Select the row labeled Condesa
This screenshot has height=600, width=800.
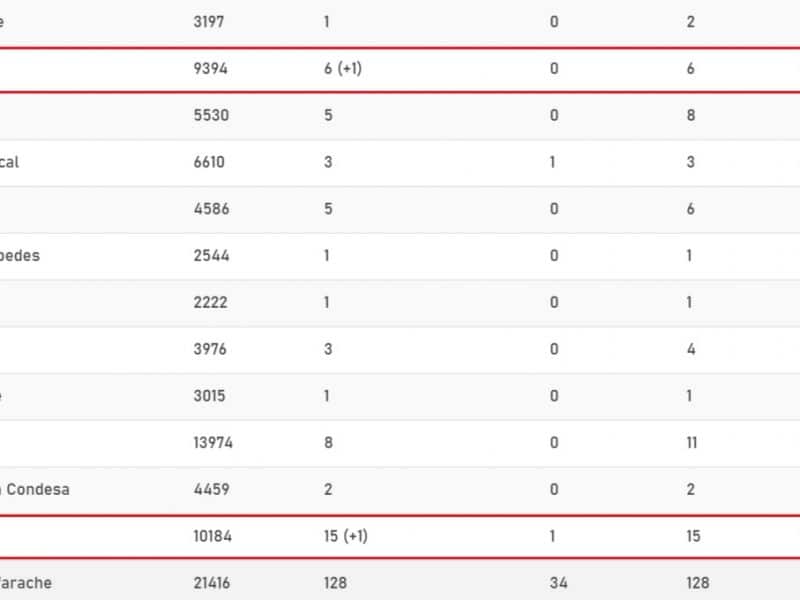(x=400, y=489)
